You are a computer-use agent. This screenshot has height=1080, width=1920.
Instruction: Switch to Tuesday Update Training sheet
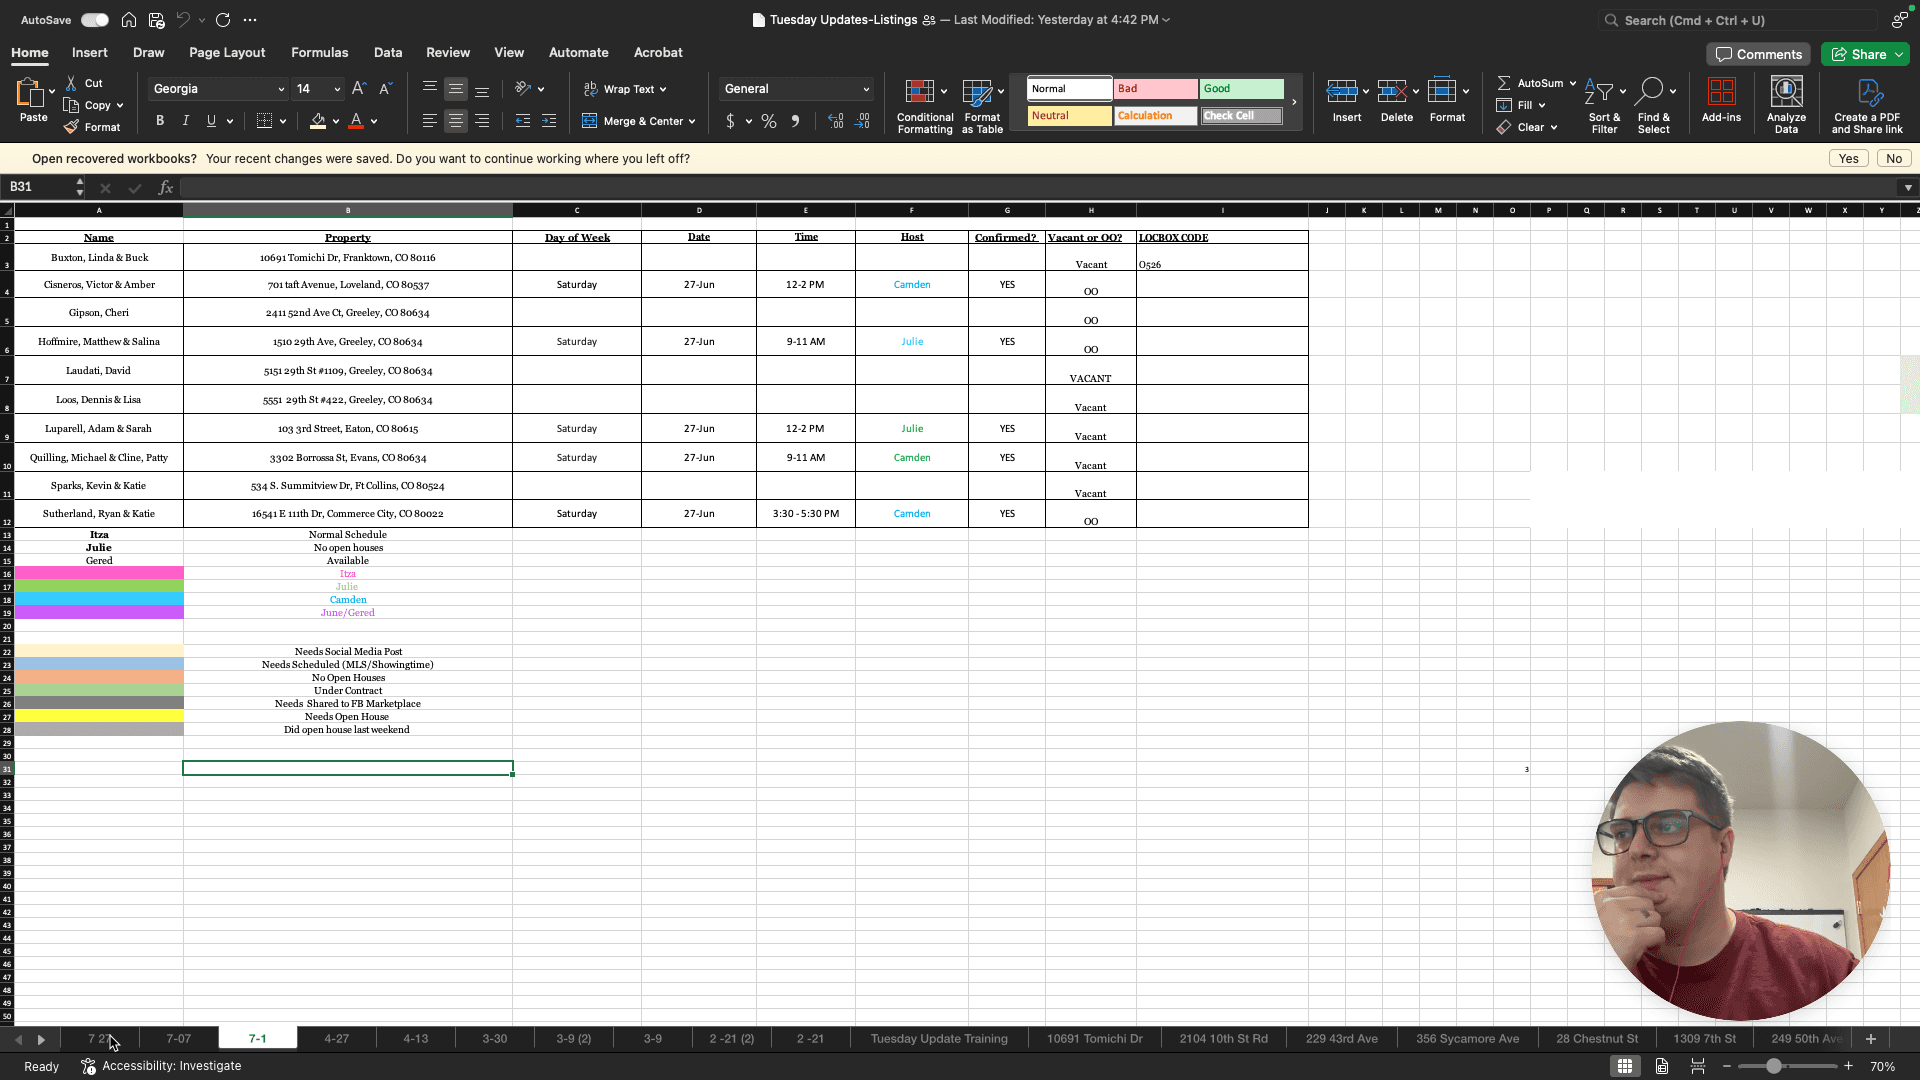coord(939,1039)
